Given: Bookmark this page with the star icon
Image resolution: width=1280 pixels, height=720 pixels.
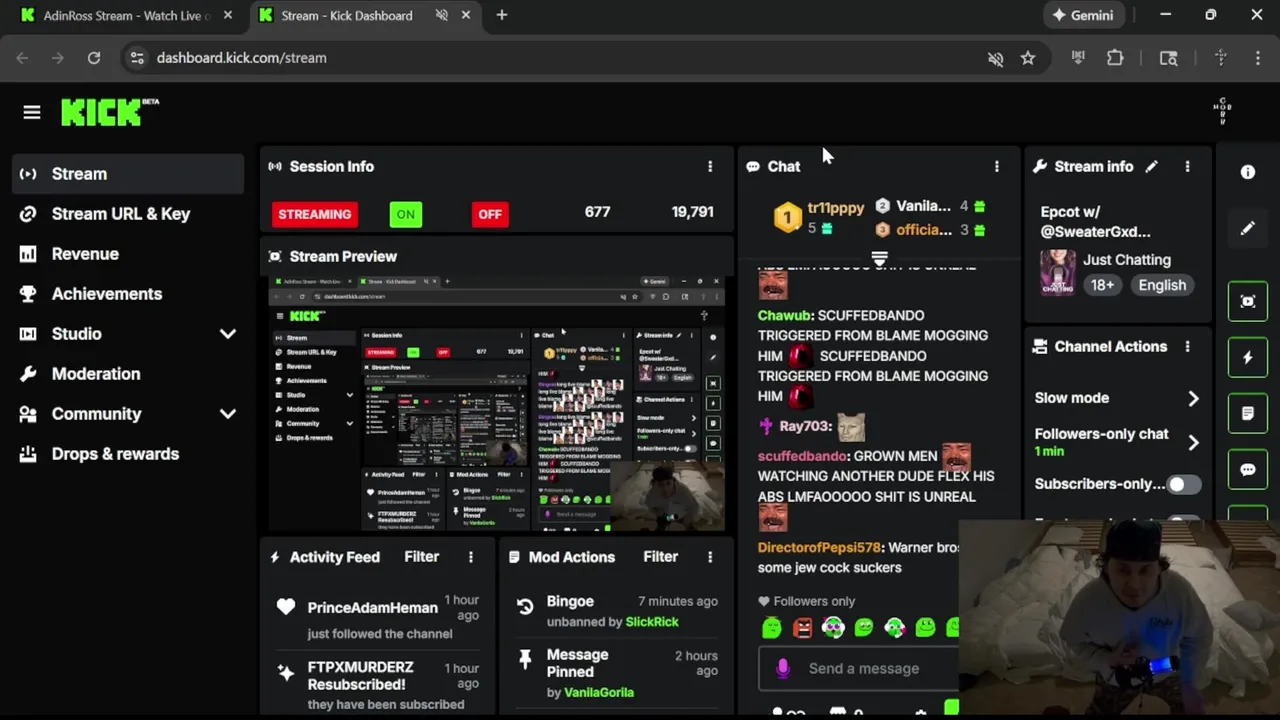Looking at the screenshot, I should point(1028,58).
